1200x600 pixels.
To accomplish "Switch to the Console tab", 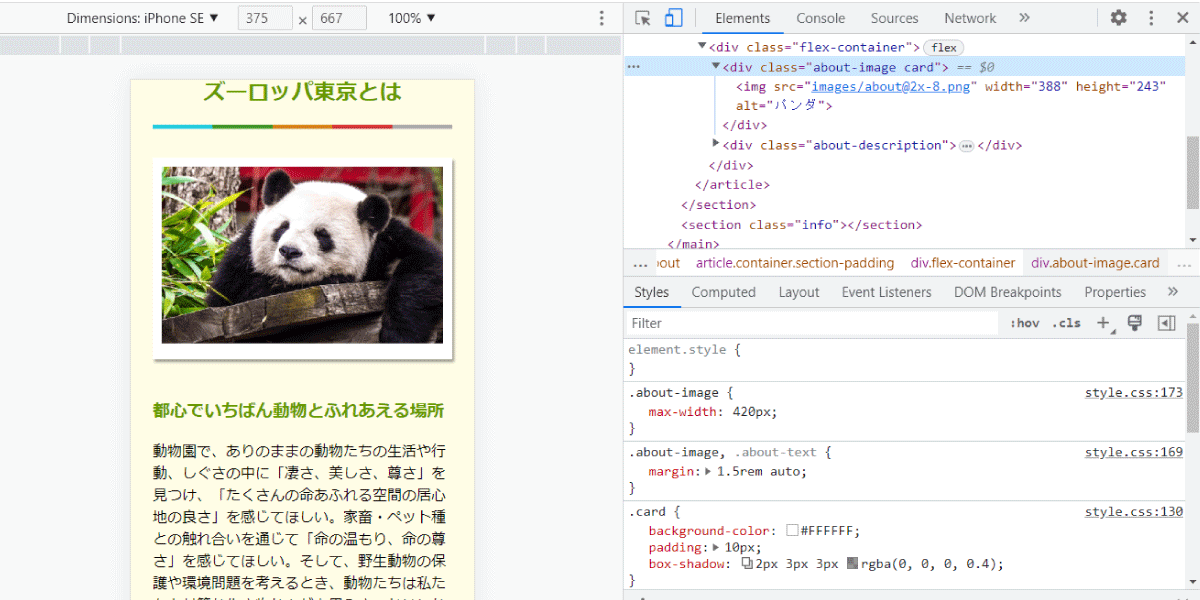I will (x=821, y=18).
